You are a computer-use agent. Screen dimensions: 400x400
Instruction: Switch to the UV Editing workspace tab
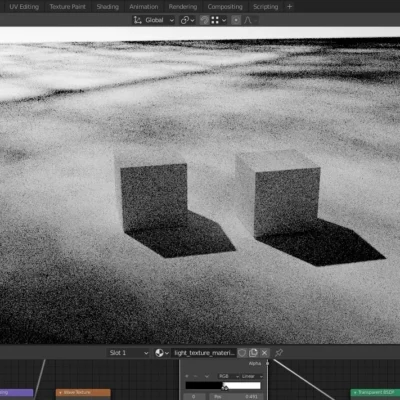click(x=24, y=7)
